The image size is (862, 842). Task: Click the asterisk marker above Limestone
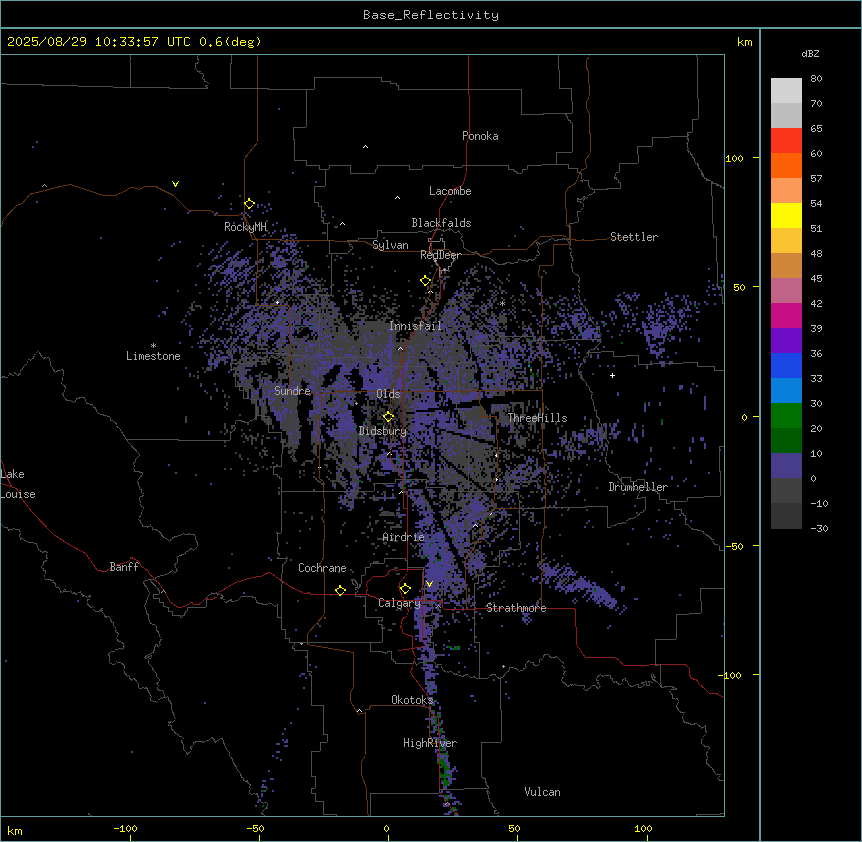[153, 346]
